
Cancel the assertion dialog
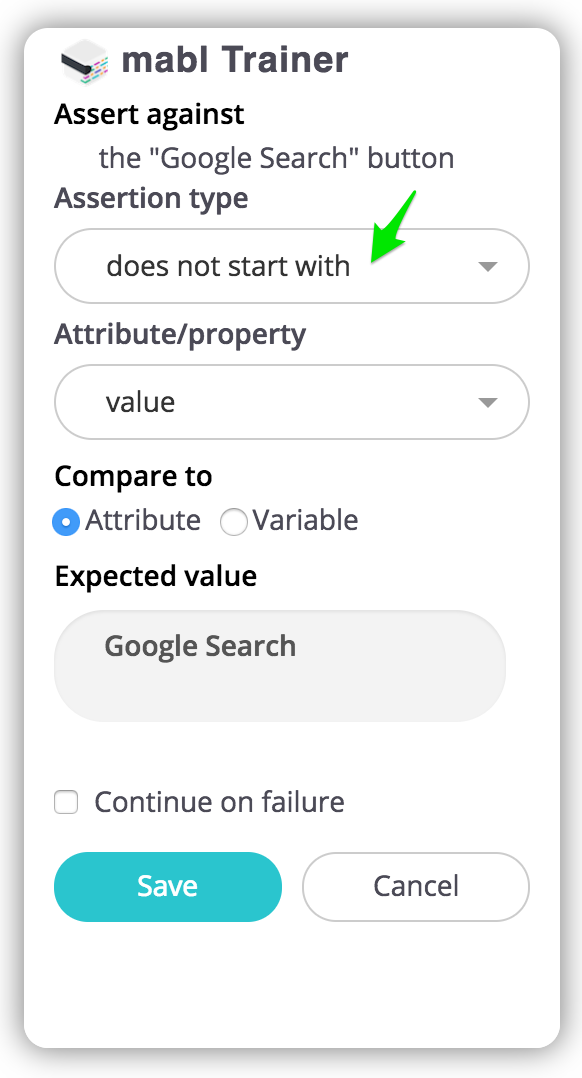pos(416,887)
